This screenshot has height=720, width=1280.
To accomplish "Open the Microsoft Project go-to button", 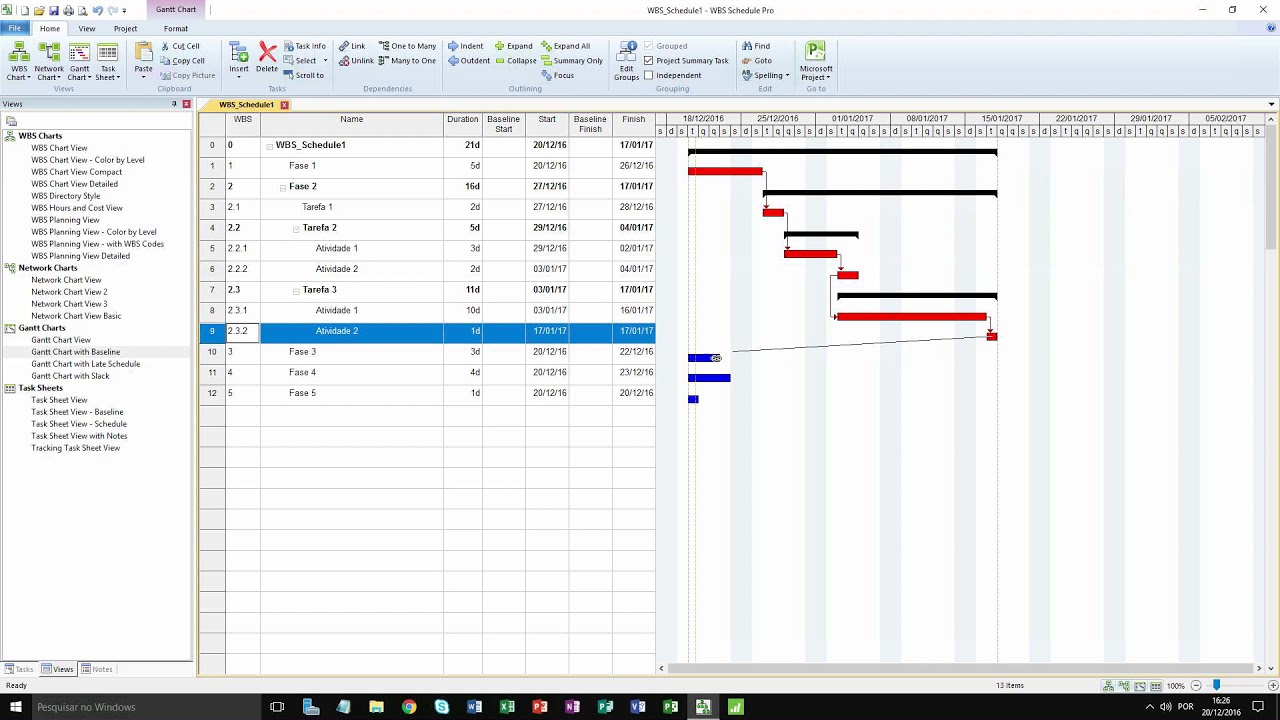I will pos(816,61).
